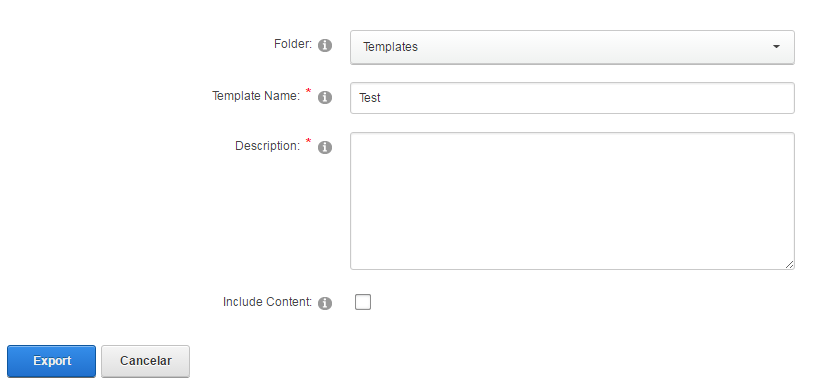Click the Template Name label text
The height and width of the screenshot is (382, 836).
pyautogui.click(x=256, y=96)
